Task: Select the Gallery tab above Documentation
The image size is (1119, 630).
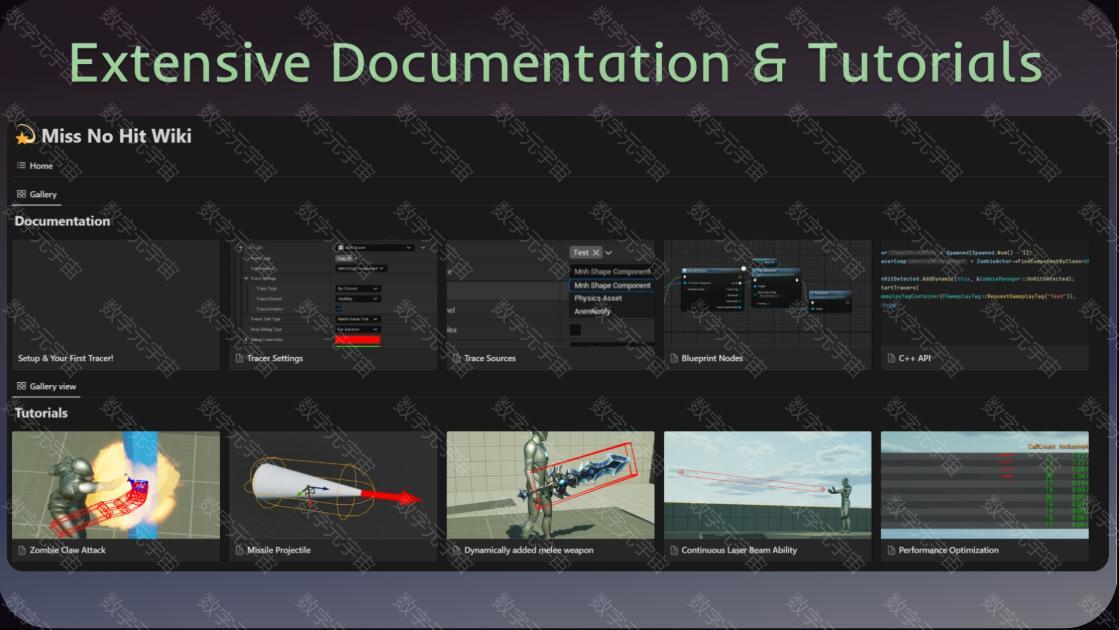Action: point(36,194)
